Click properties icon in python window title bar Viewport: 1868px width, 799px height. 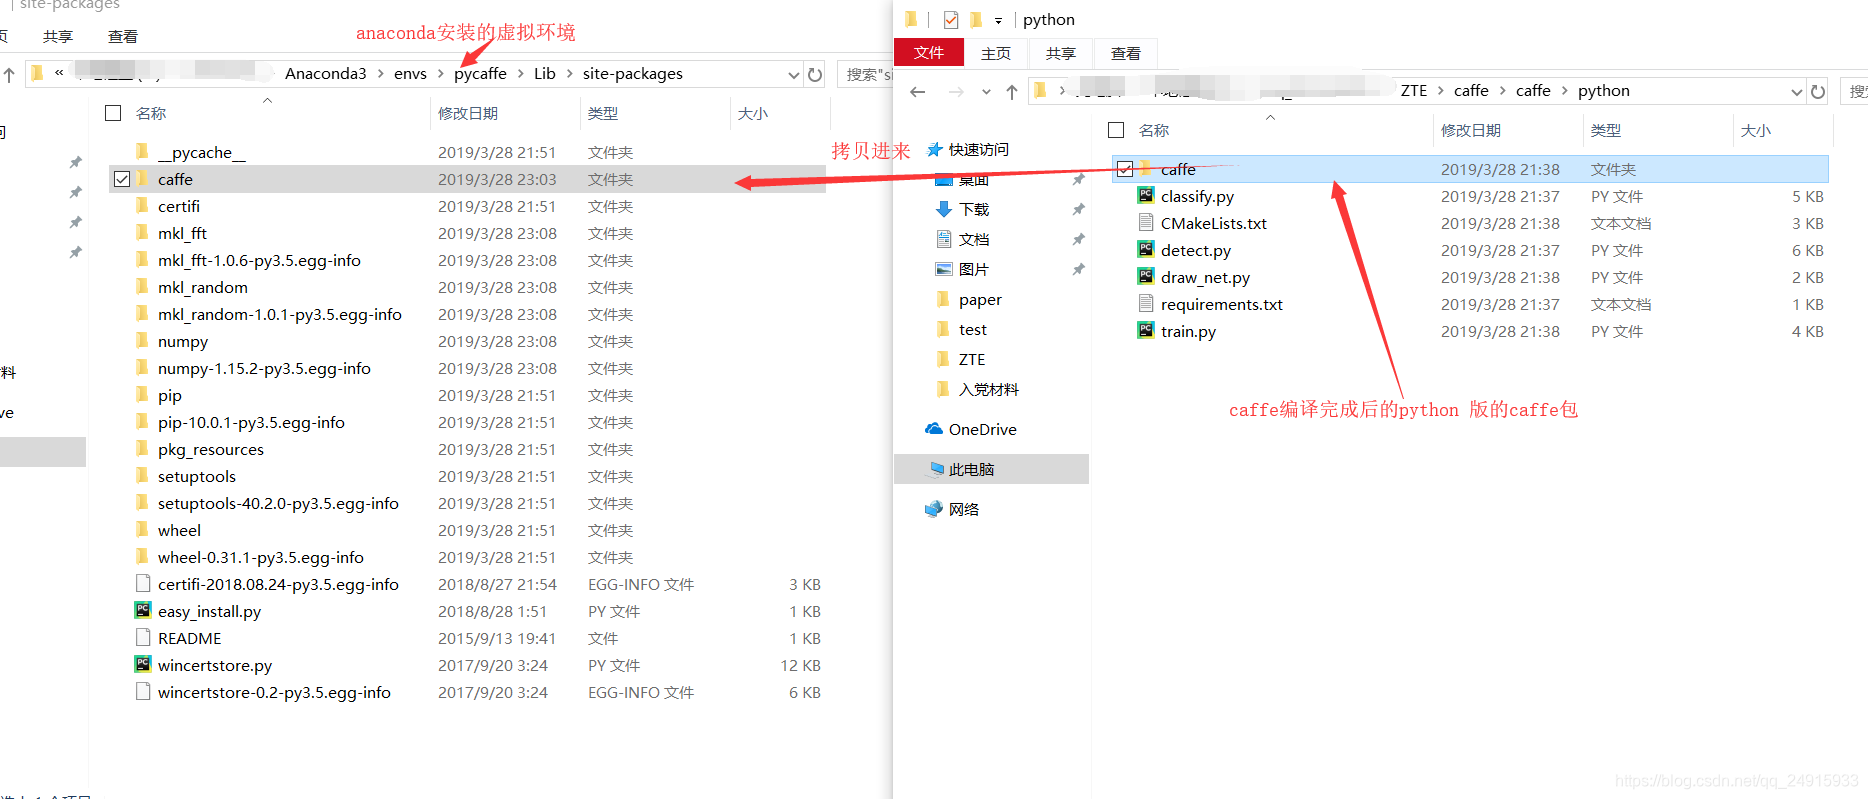point(951,19)
